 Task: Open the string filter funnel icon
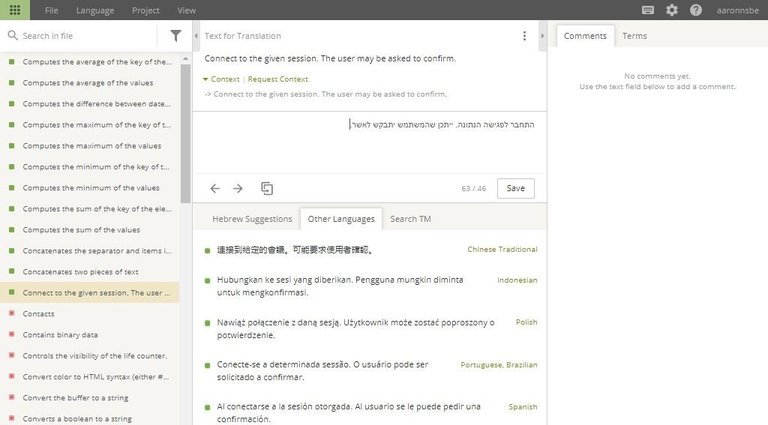(x=176, y=36)
